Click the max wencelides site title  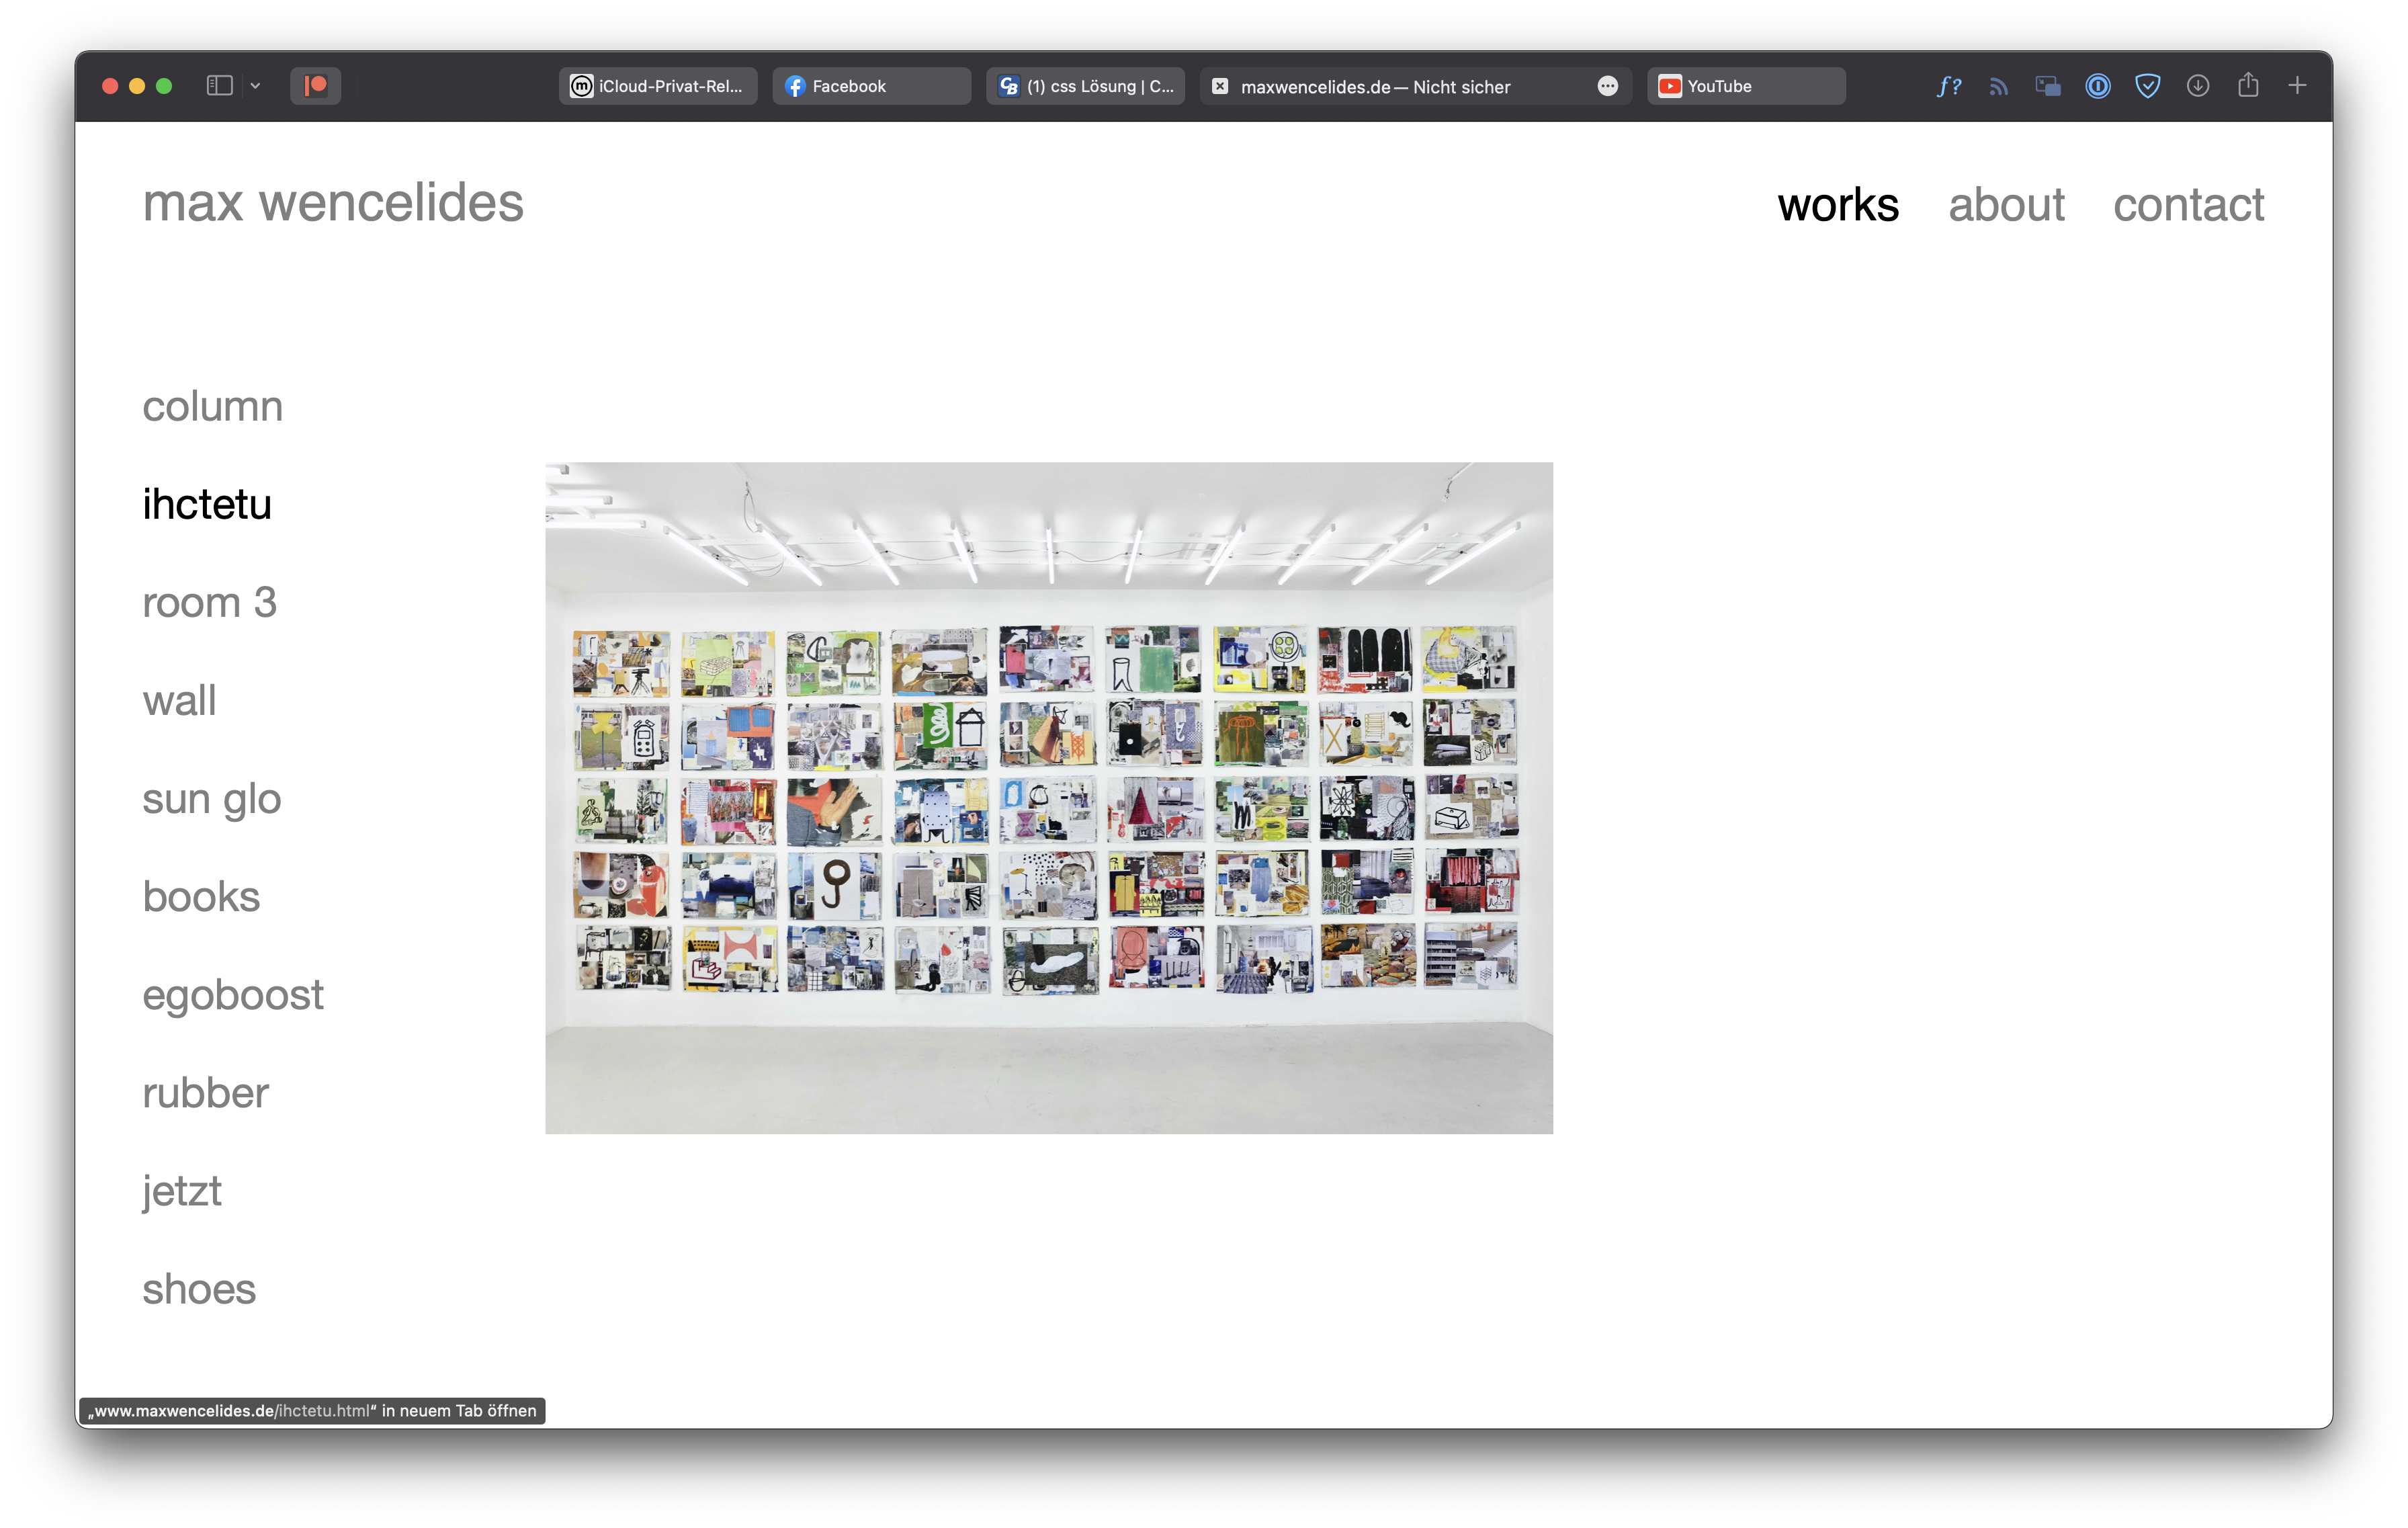point(332,203)
